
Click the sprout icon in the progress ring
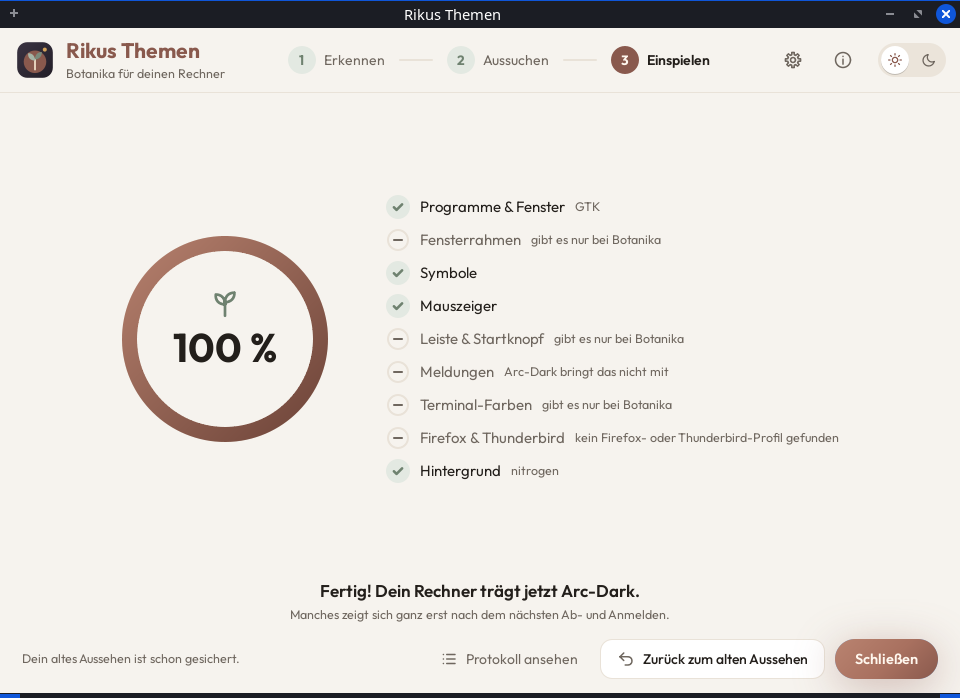(225, 304)
